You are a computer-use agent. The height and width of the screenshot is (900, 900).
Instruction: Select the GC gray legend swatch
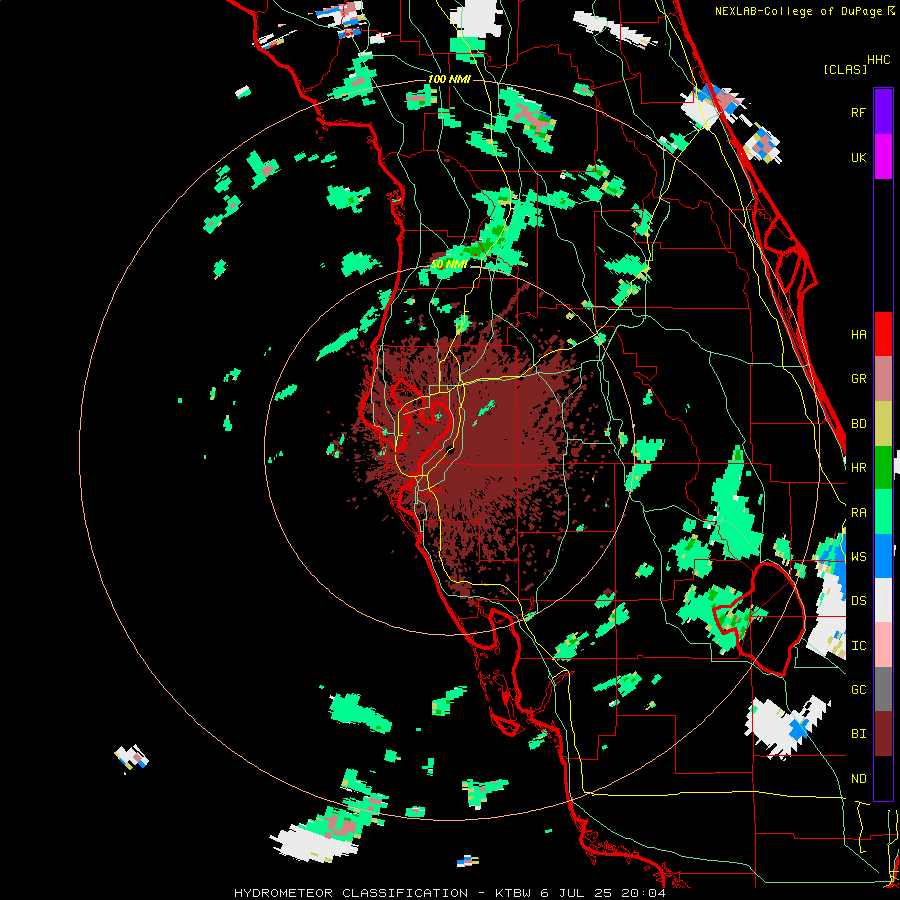coord(883,689)
